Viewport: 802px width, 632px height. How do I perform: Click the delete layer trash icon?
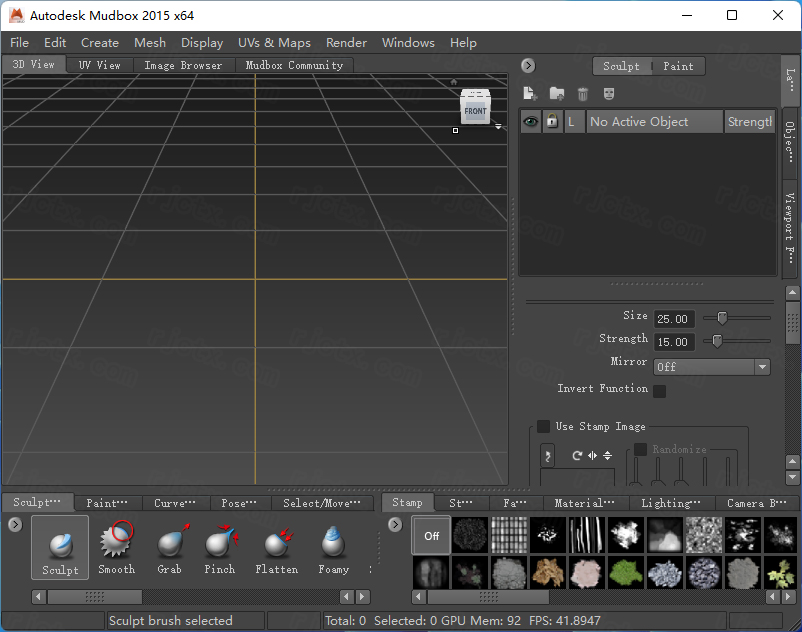coord(583,94)
